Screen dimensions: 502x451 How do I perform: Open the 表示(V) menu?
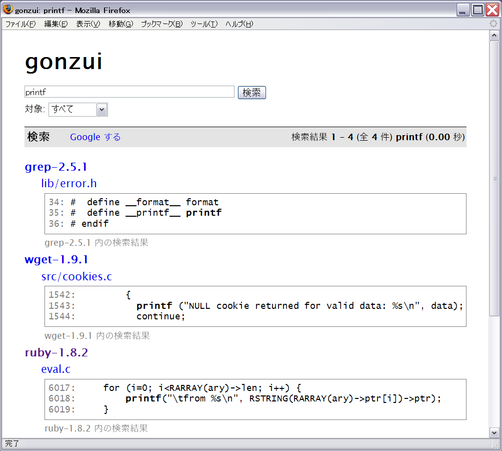(x=88, y=24)
